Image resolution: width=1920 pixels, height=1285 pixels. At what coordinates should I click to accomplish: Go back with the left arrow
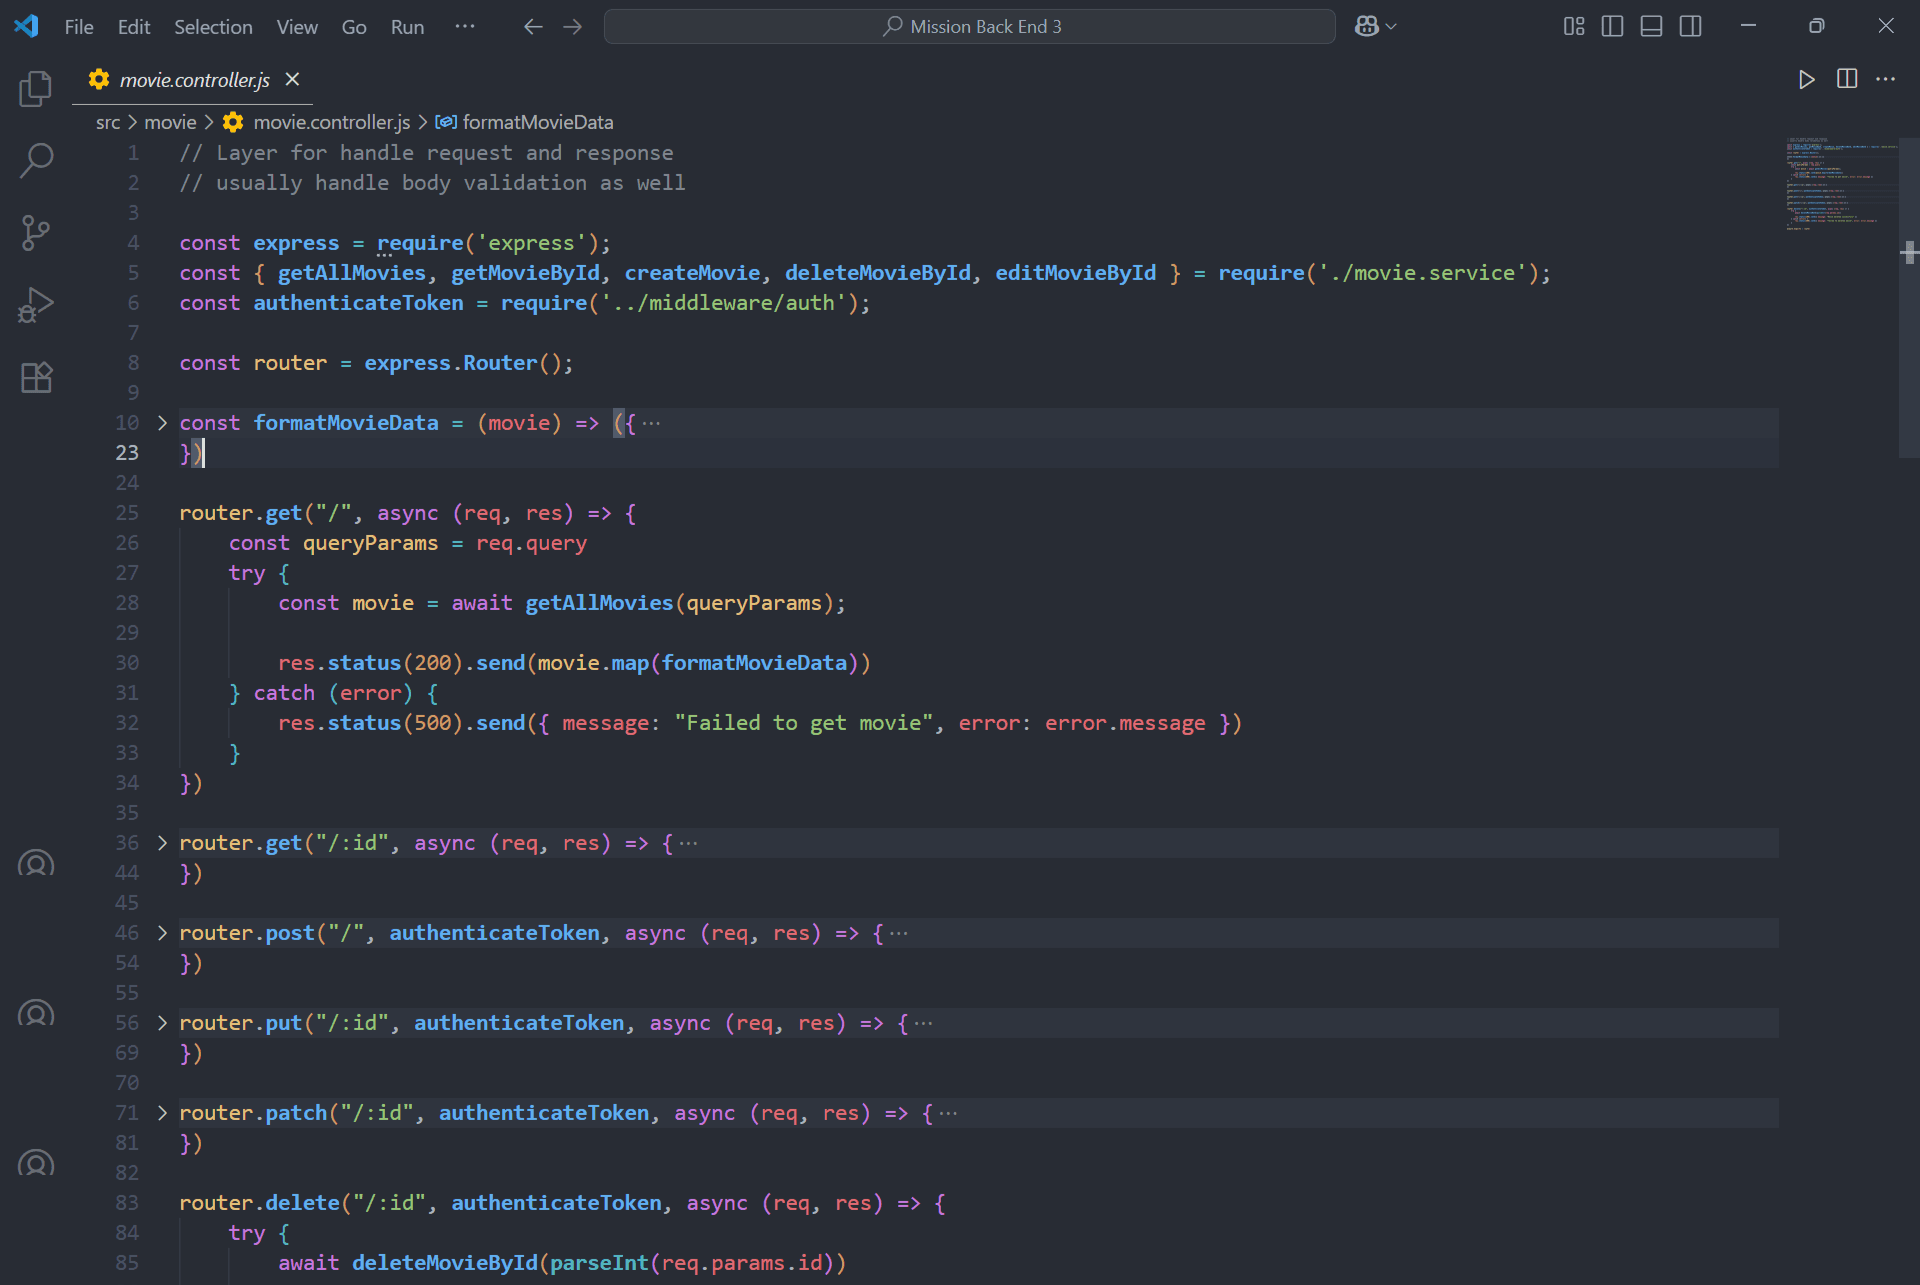[533, 27]
